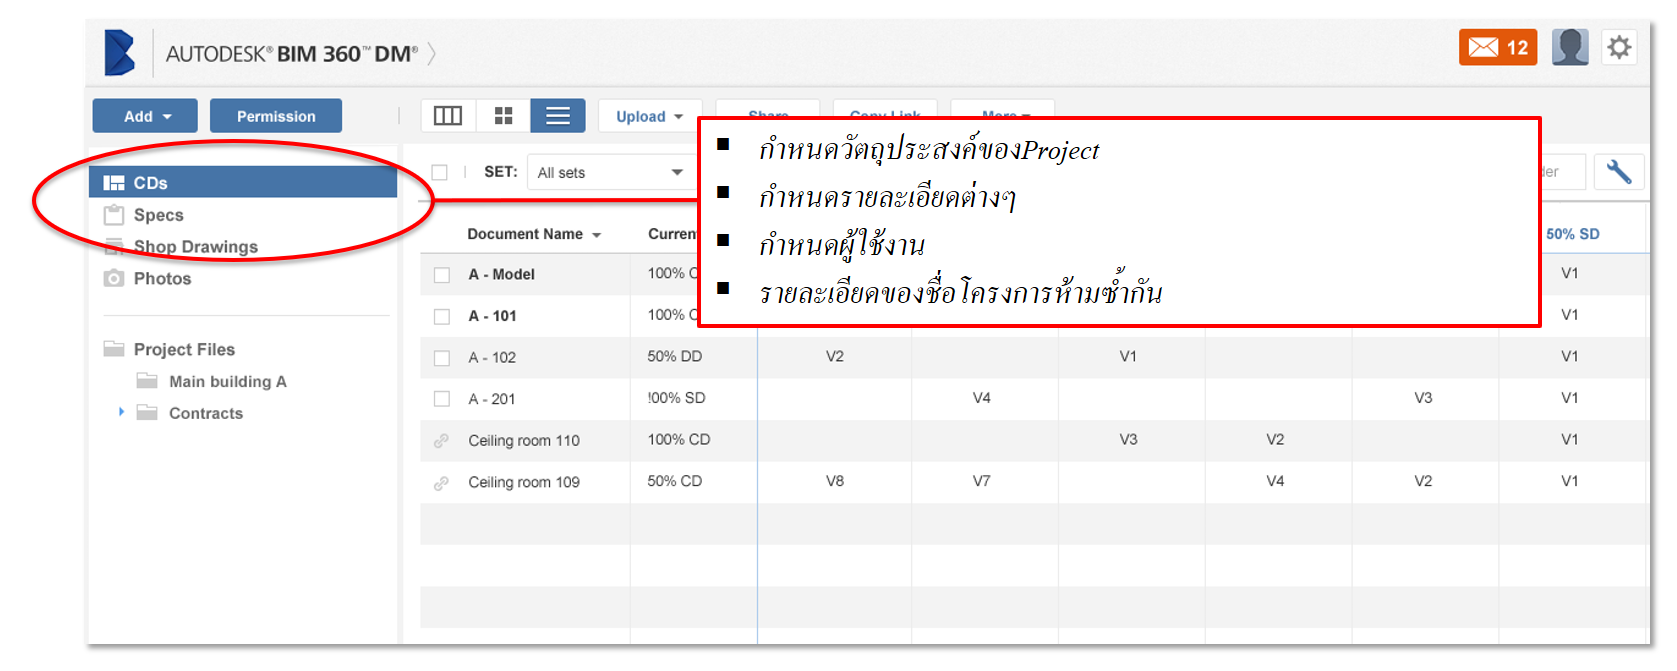Viewport: 1677px width, 671px height.
Task: Click the Main building A folder icon
Action: pyautogui.click(x=147, y=381)
